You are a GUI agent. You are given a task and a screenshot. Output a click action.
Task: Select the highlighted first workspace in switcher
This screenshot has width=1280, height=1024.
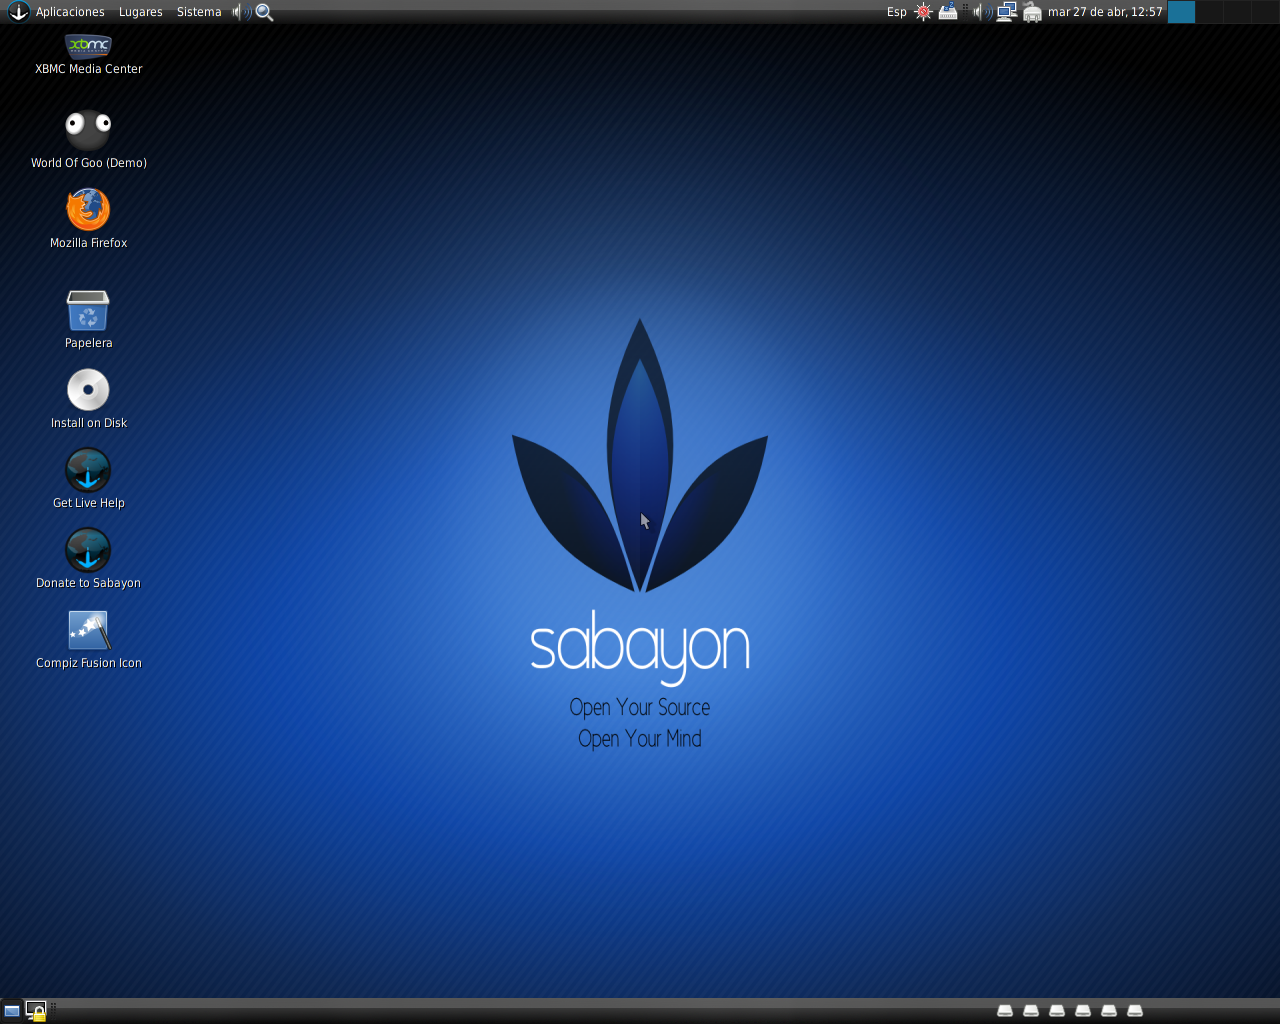coord(1182,12)
